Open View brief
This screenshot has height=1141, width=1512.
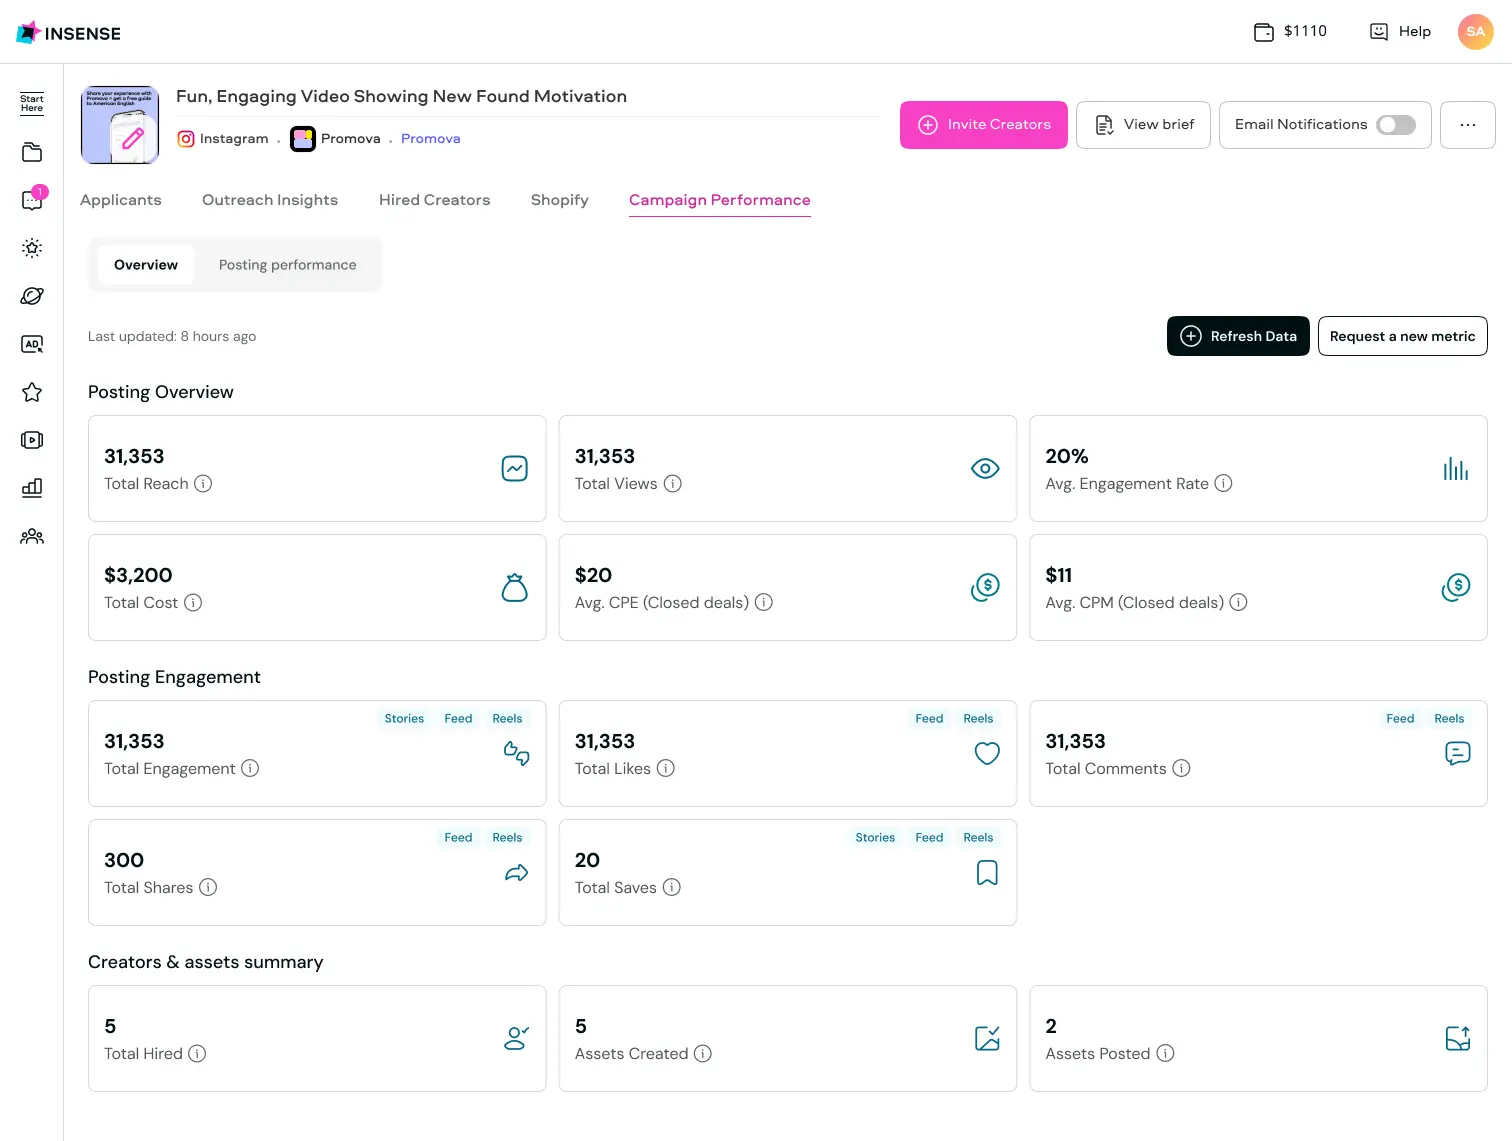pos(1143,125)
